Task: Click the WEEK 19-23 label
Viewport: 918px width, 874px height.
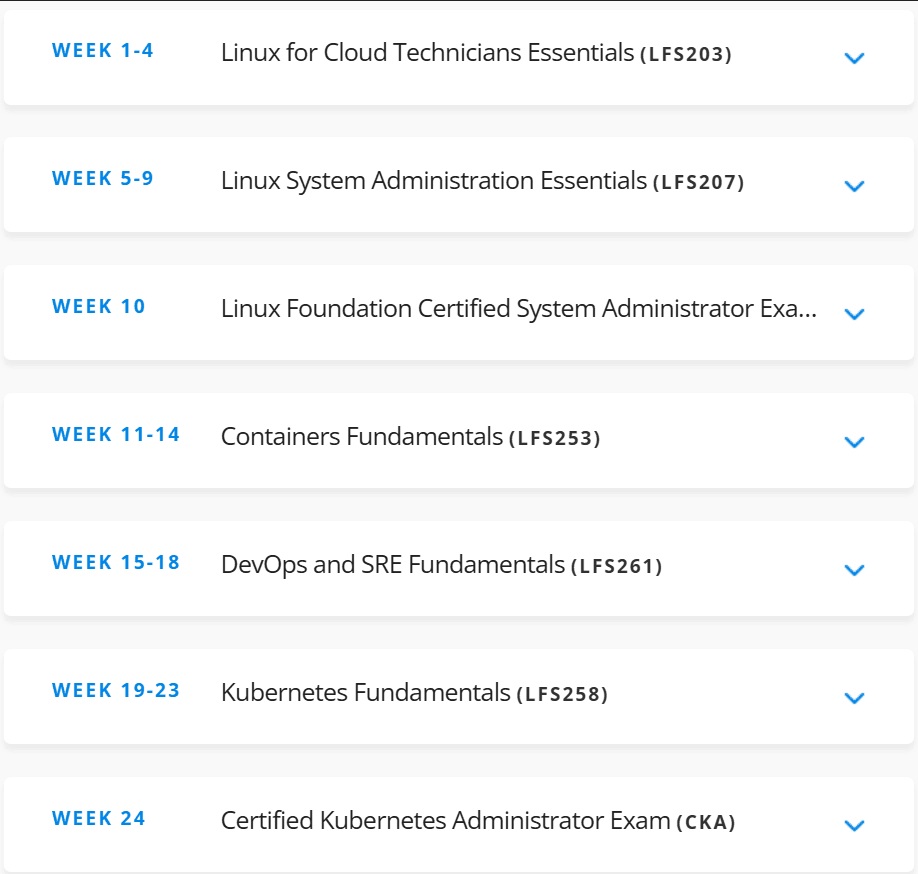Action: point(116,690)
